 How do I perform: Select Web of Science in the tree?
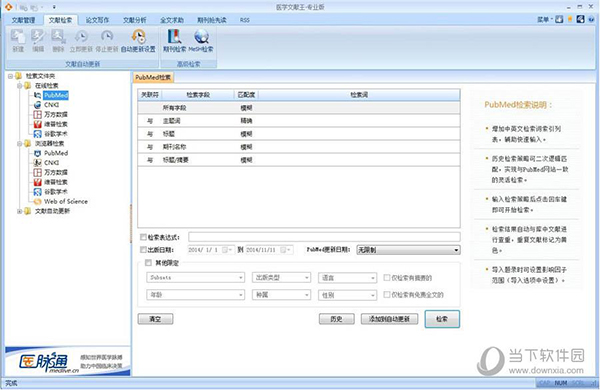click(65, 201)
